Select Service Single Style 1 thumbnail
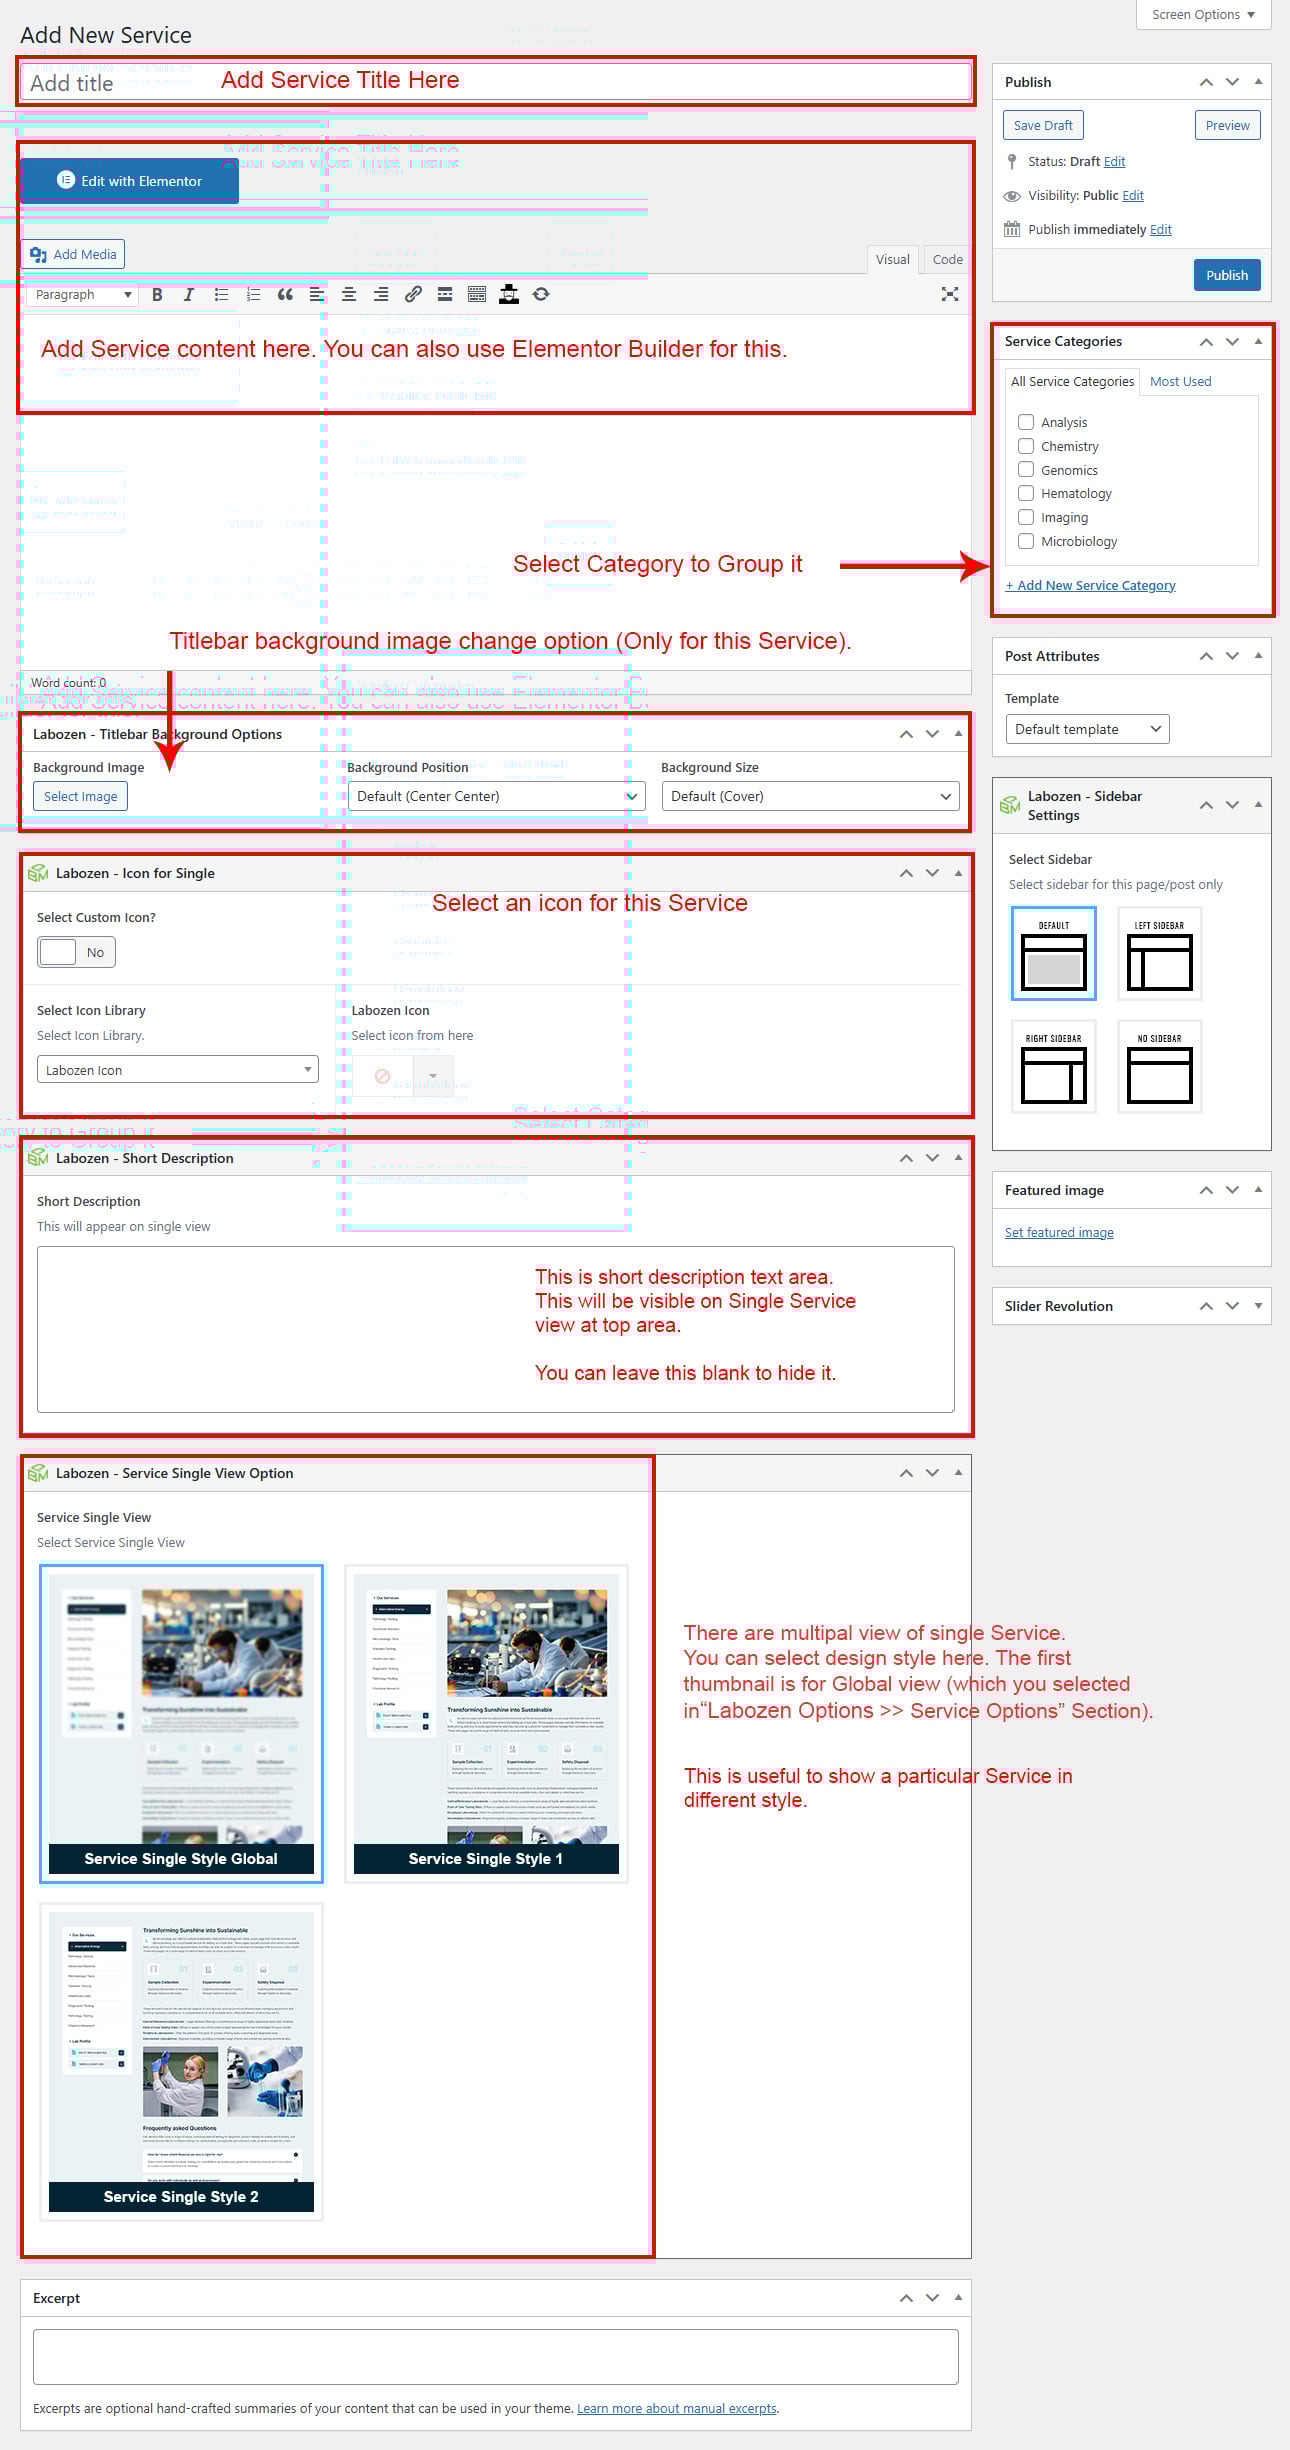 click(486, 1722)
